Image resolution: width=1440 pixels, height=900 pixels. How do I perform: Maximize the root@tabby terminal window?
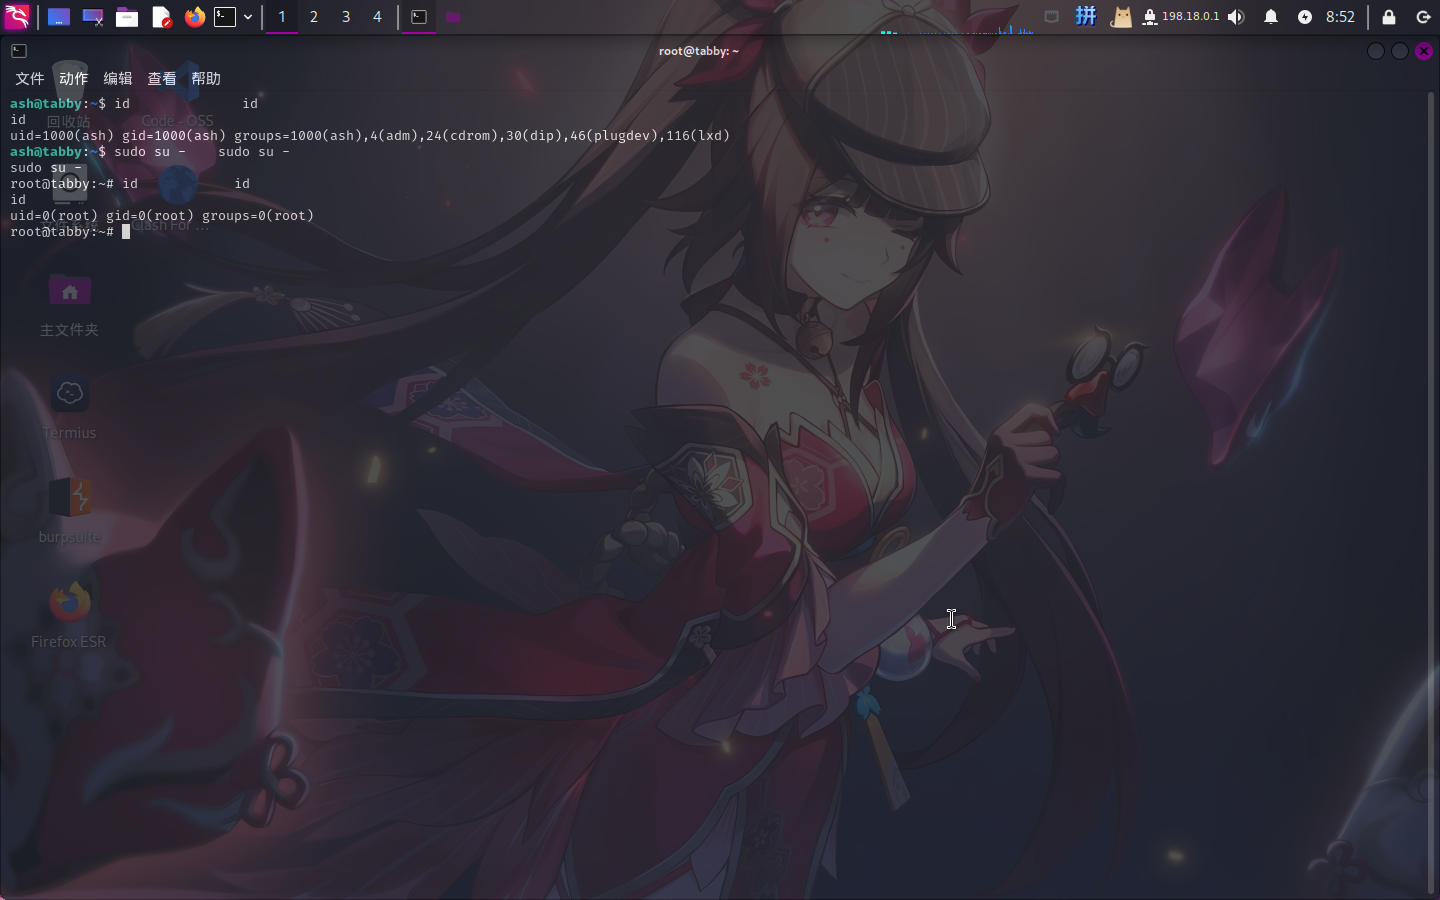pyautogui.click(x=1400, y=51)
